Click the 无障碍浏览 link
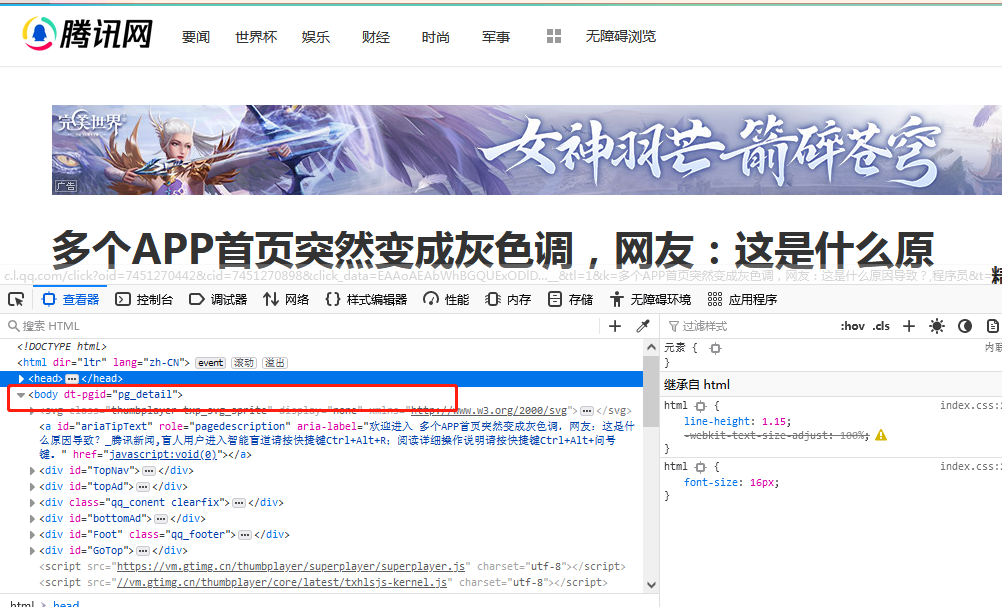This screenshot has height=607, width=1002. click(x=620, y=36)
